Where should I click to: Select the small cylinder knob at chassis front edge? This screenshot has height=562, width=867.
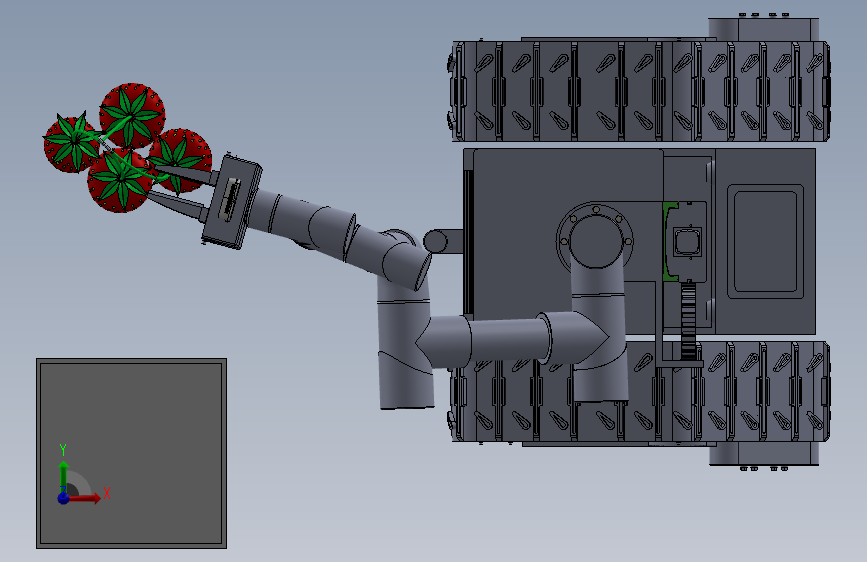click(435, 241)
